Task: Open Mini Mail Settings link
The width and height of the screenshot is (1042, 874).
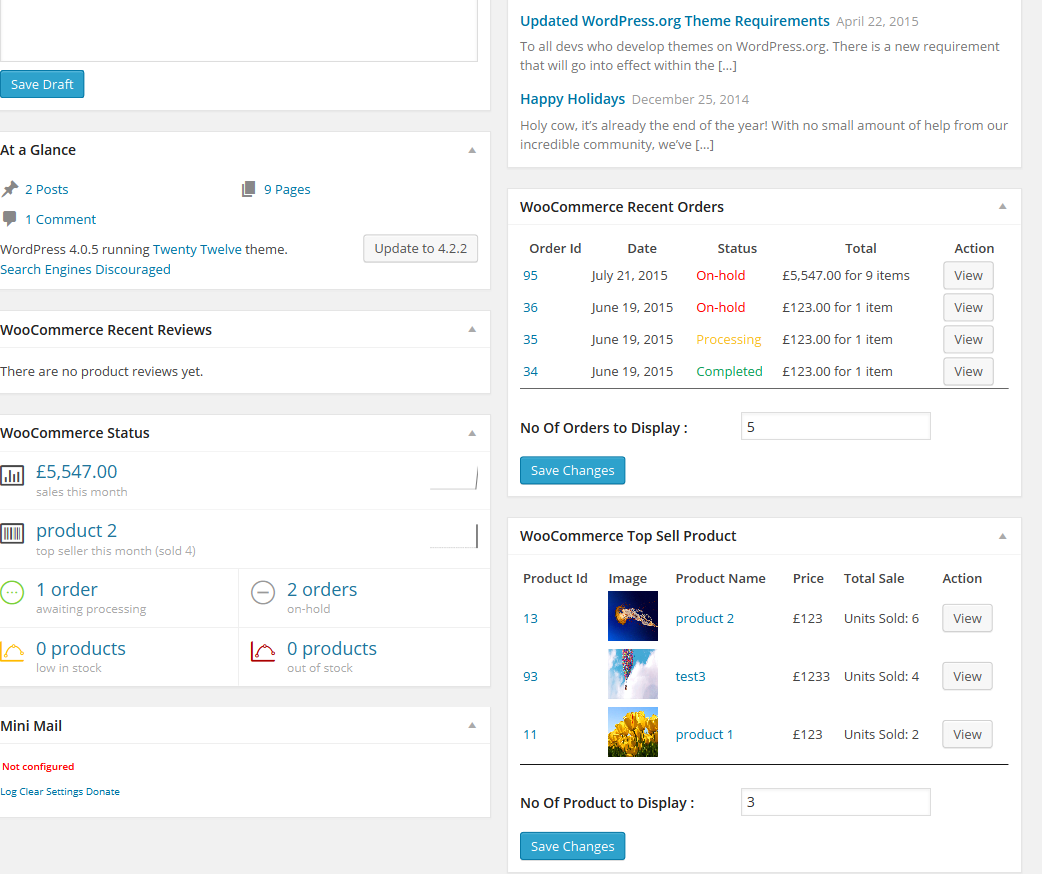Action: (64, 792)
